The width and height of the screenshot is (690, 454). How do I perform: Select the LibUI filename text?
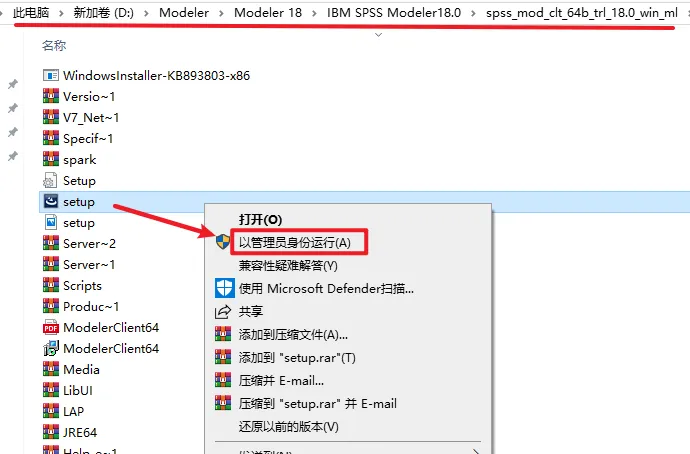point(78,391)
